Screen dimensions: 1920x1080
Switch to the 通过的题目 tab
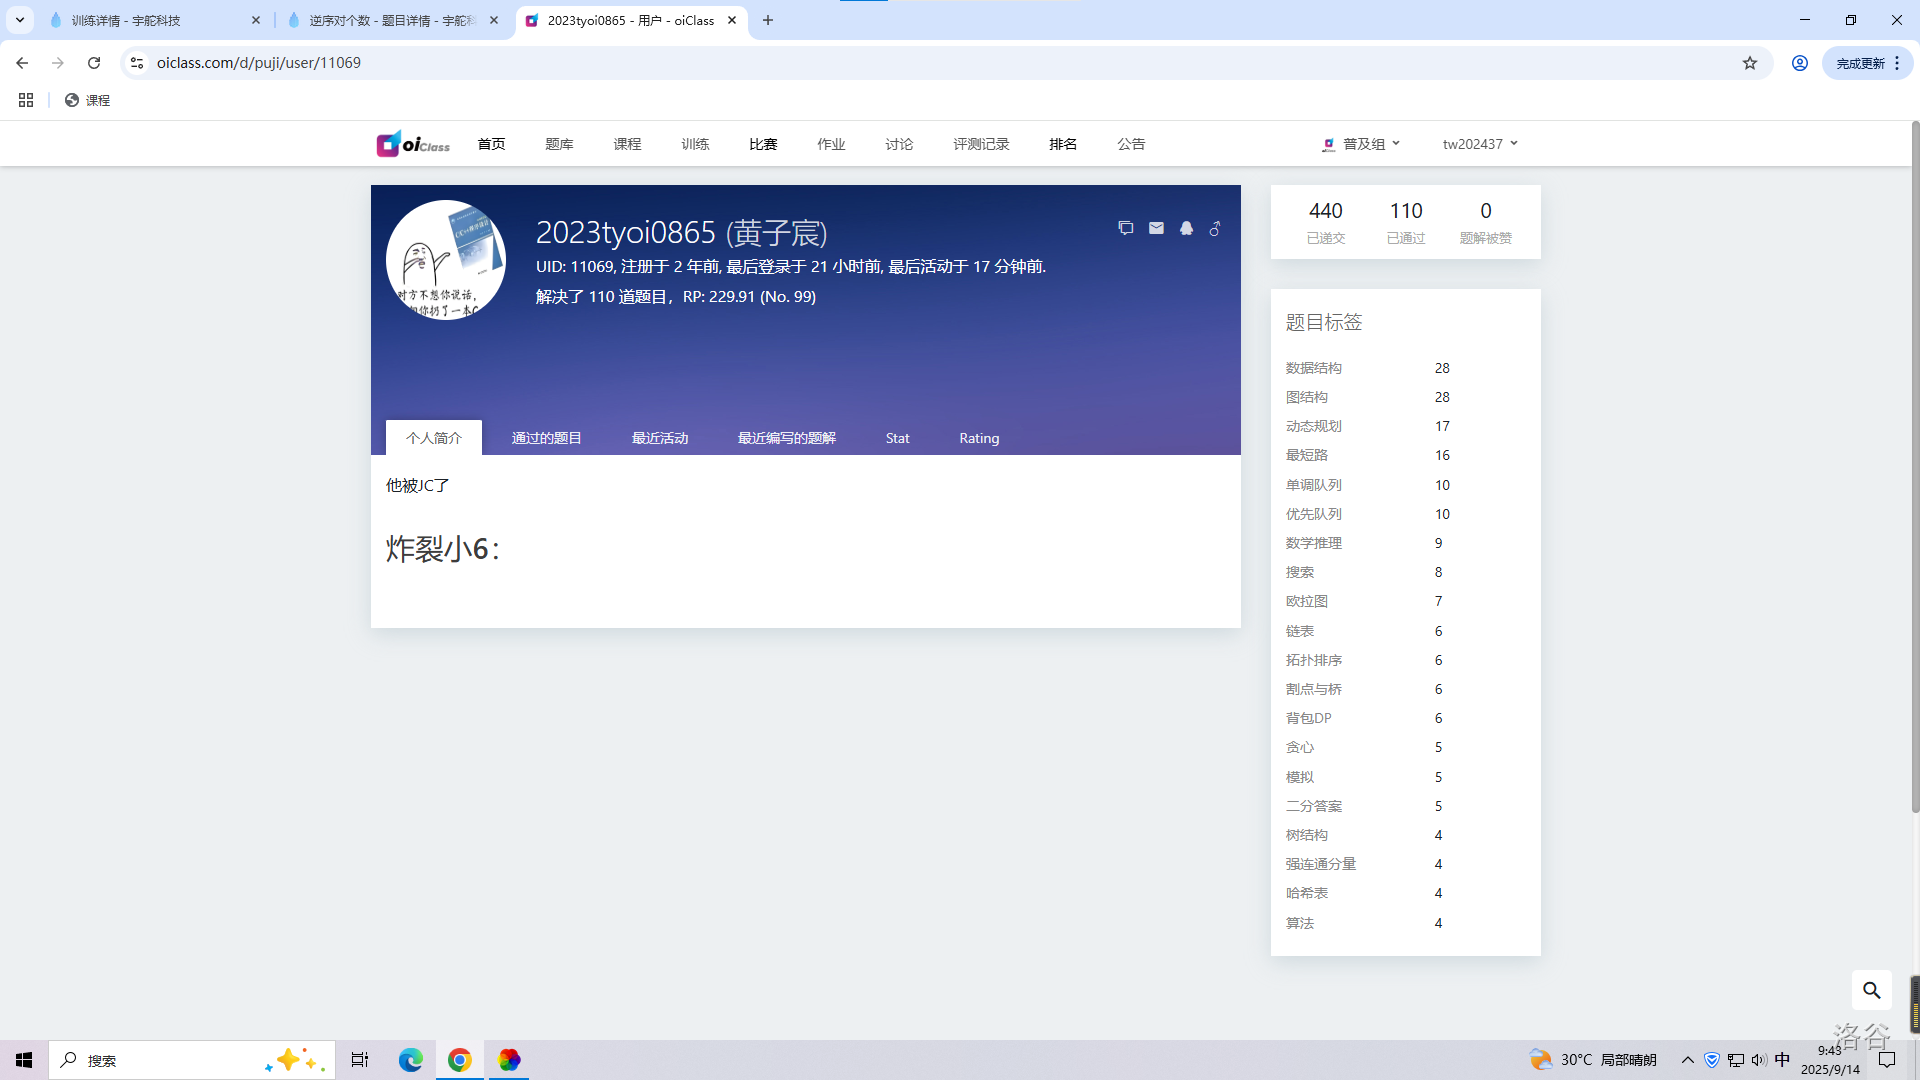546,438
